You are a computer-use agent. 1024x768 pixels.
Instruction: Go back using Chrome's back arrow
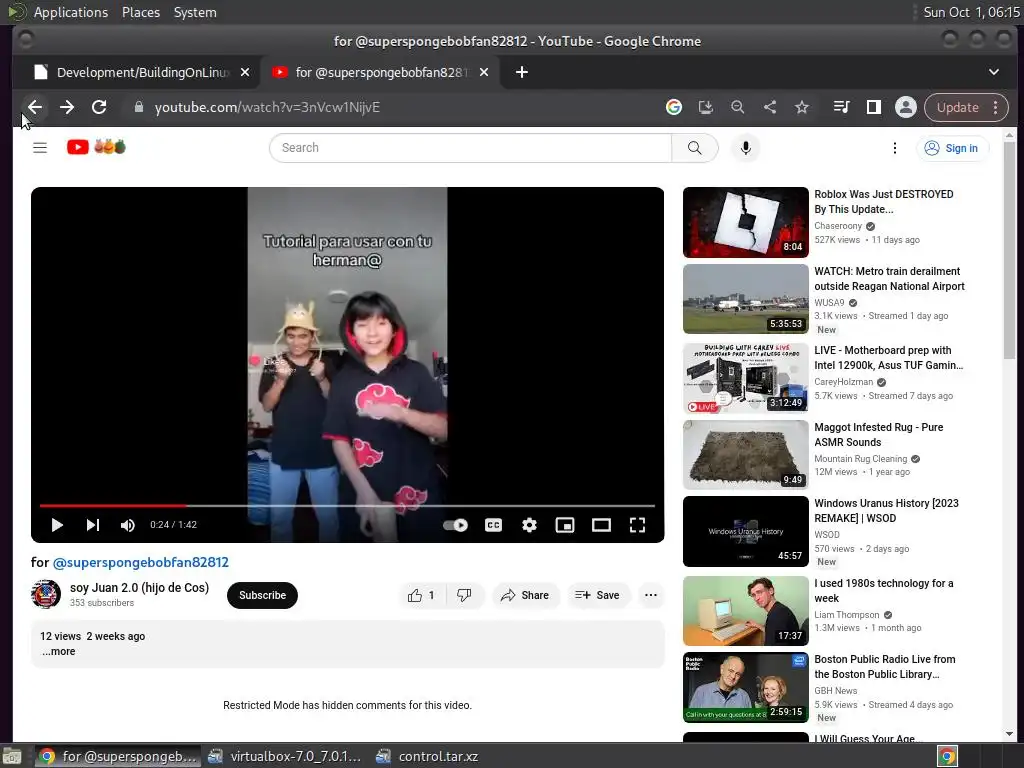point(35,107)
